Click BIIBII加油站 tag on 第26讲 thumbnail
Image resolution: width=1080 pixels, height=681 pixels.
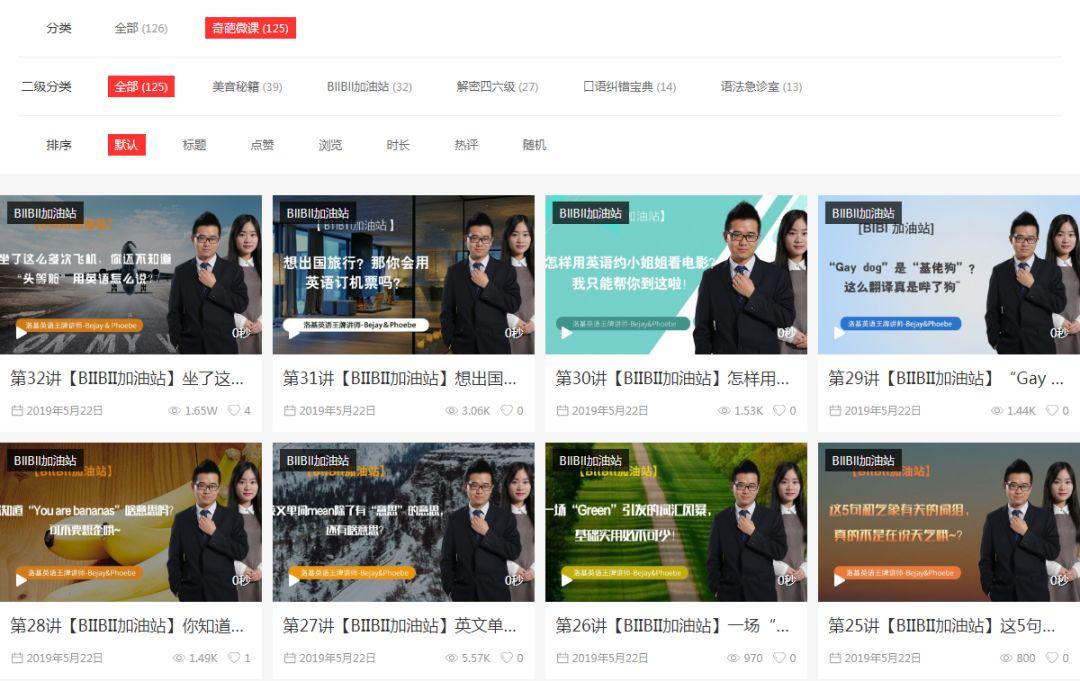(590, 461)
